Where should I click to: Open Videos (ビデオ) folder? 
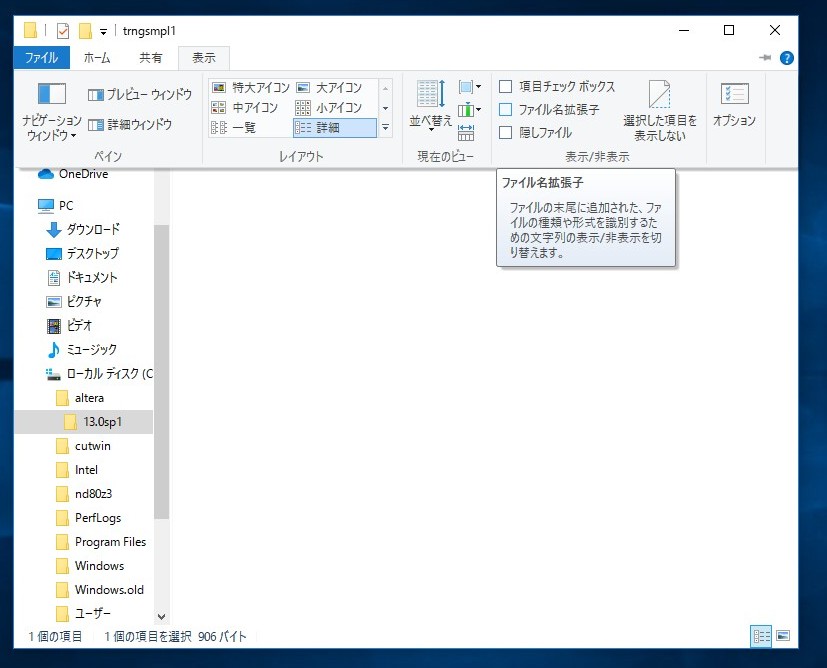tap(70, 325)
